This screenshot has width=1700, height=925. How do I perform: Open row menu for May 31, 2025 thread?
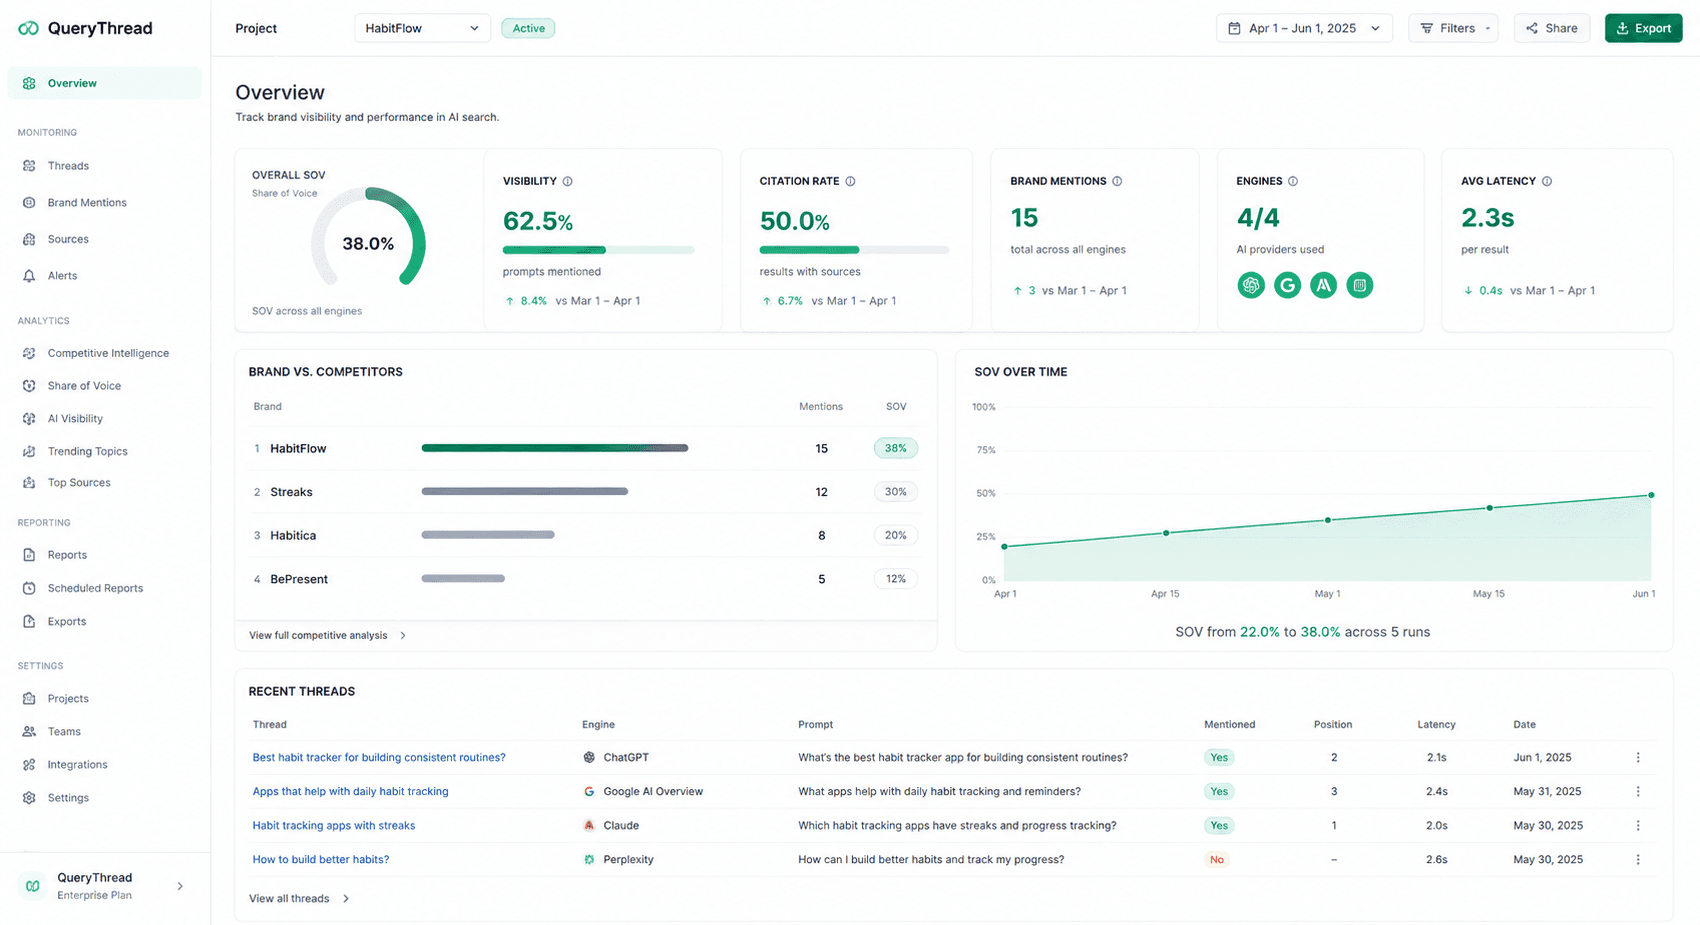(1638, 792)
